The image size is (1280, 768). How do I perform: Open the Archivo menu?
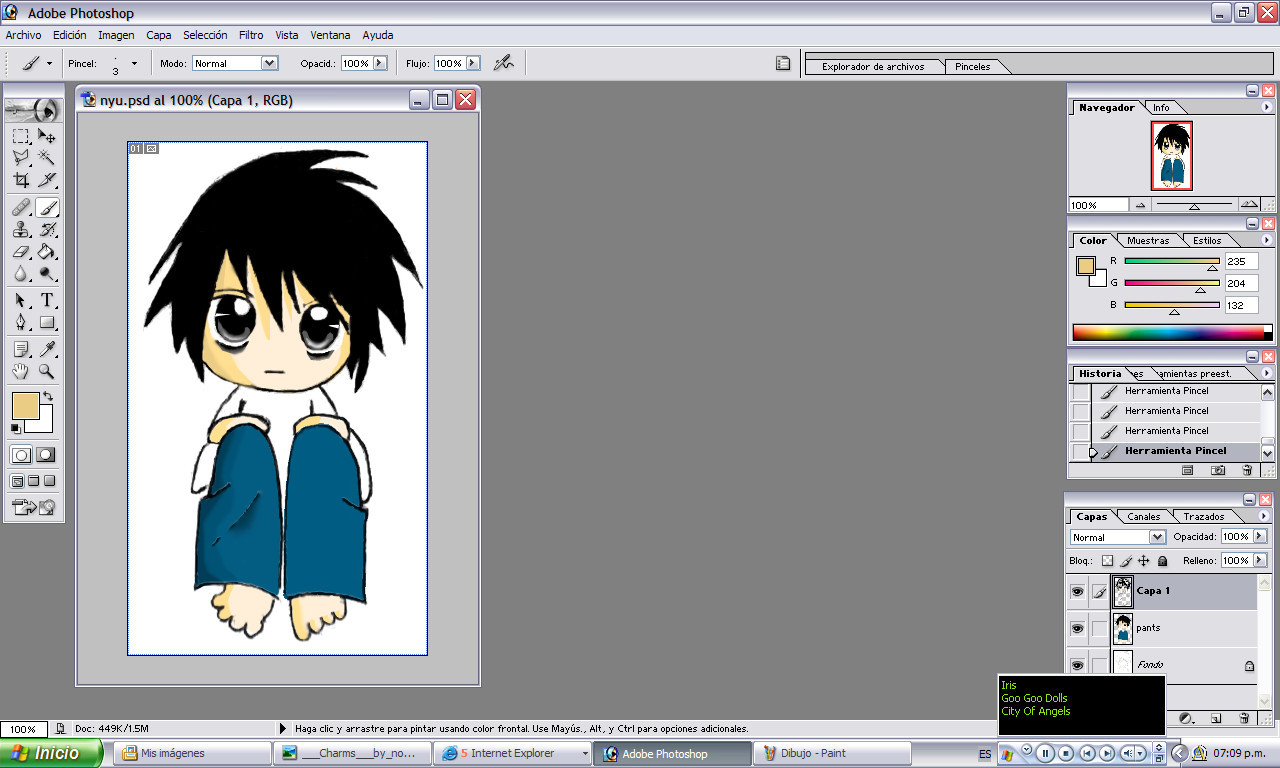23,35
